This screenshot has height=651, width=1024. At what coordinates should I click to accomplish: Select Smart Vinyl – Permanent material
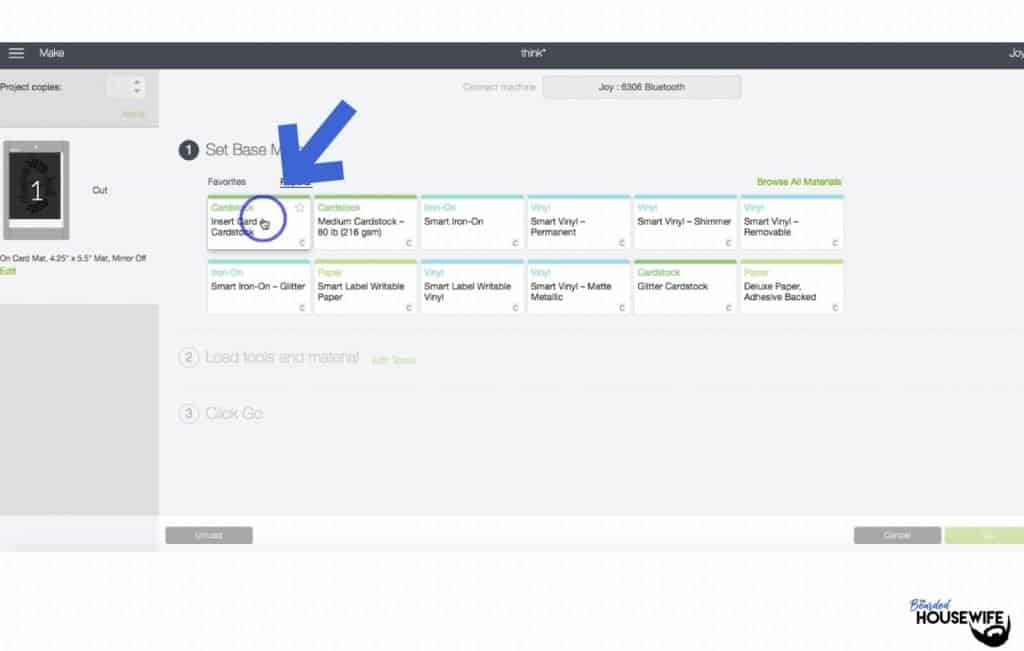[x=578, y=223]
